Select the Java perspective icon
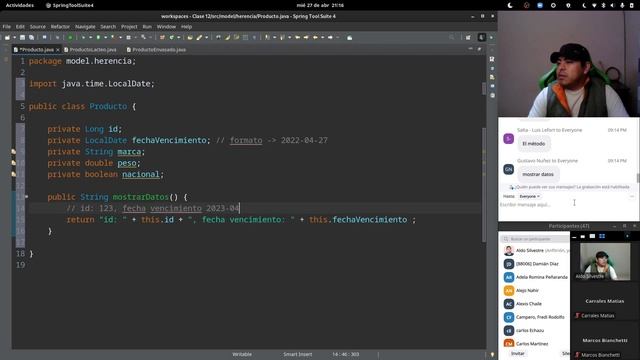Viewport: 640px width, 360px height. (x=482, y=38)
